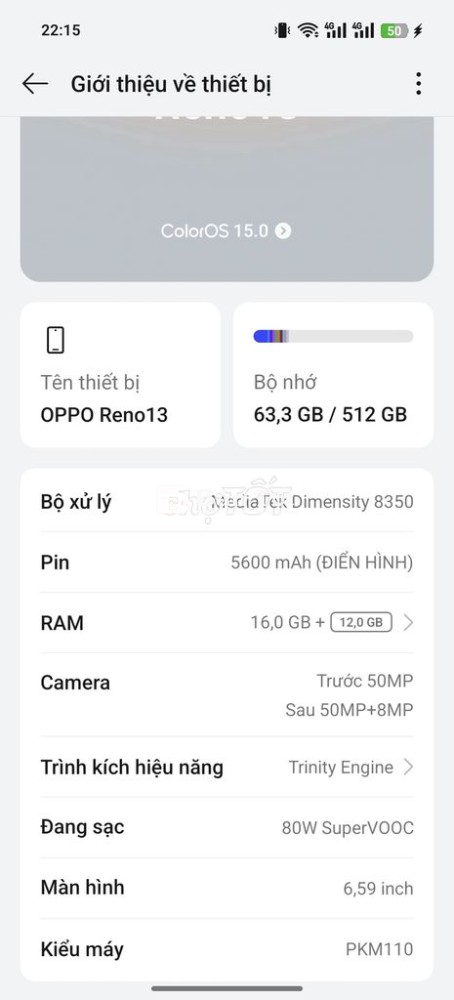Open the Tên thiết bị OPPO Reno13 card
Viewport: 454px width, 1000px height.
pyautogui.click(x=121, y=375)
